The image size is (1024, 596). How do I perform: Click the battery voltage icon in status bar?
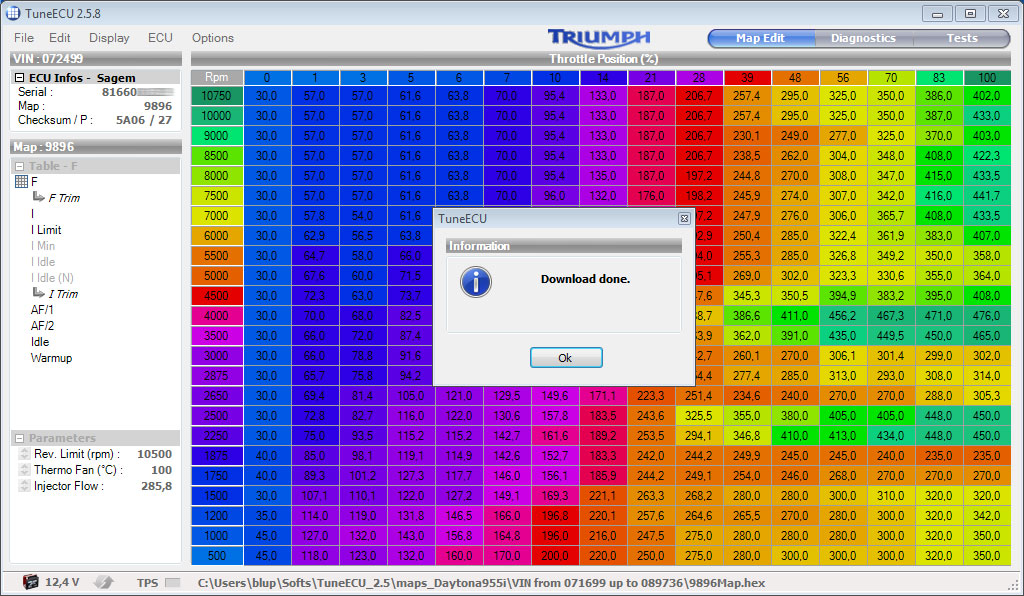point(30,582)
